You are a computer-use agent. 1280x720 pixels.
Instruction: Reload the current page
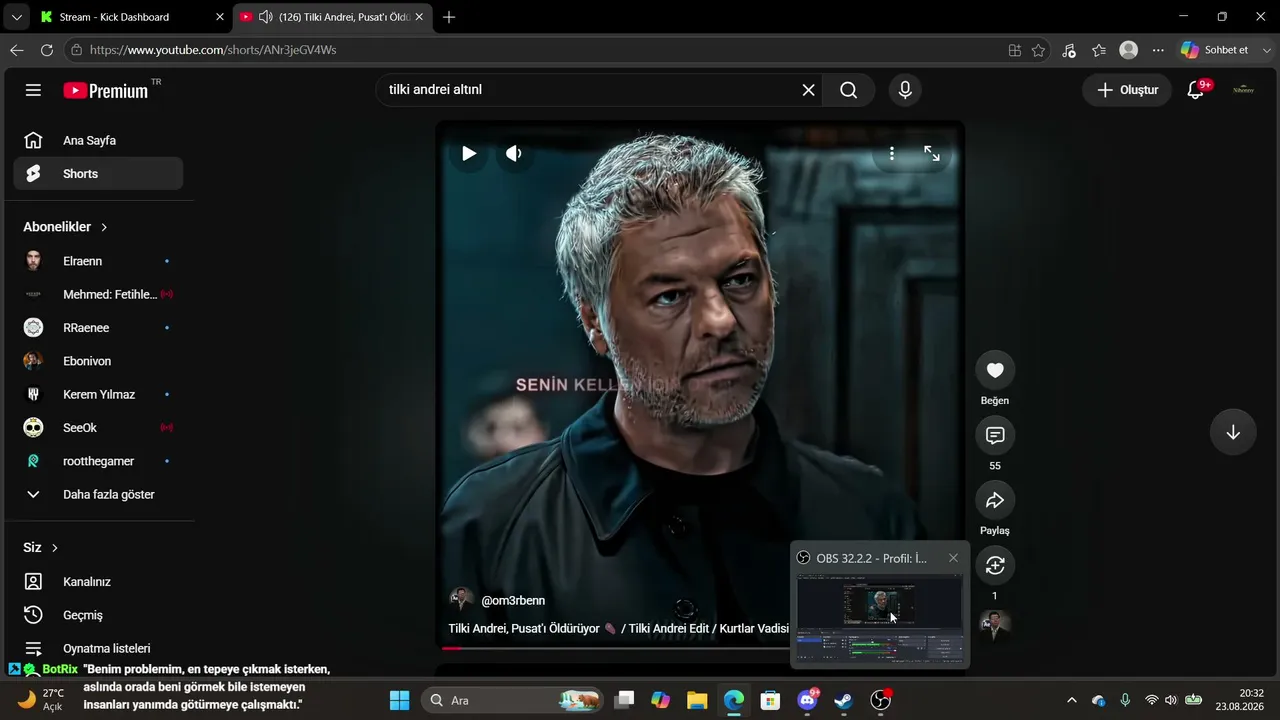point(46,50)
